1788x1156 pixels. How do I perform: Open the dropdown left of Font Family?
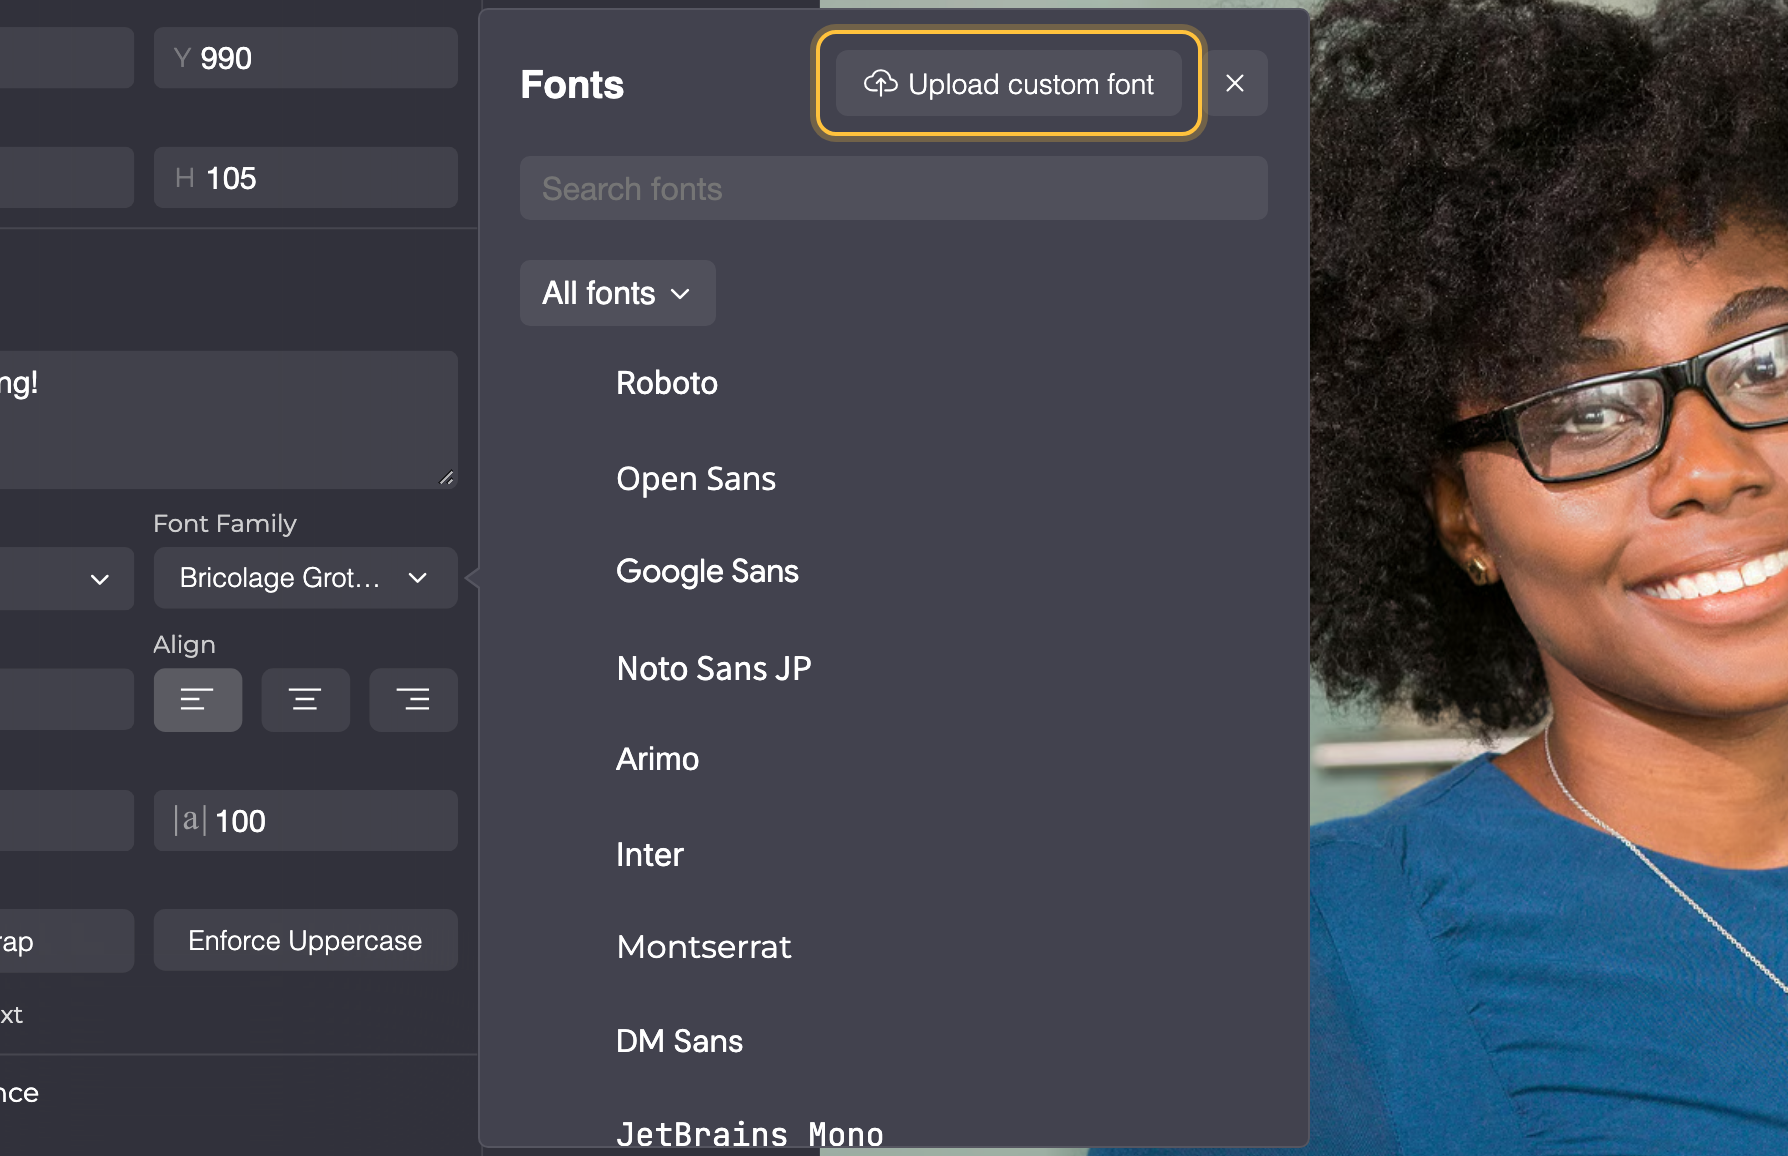pos(66,578)
